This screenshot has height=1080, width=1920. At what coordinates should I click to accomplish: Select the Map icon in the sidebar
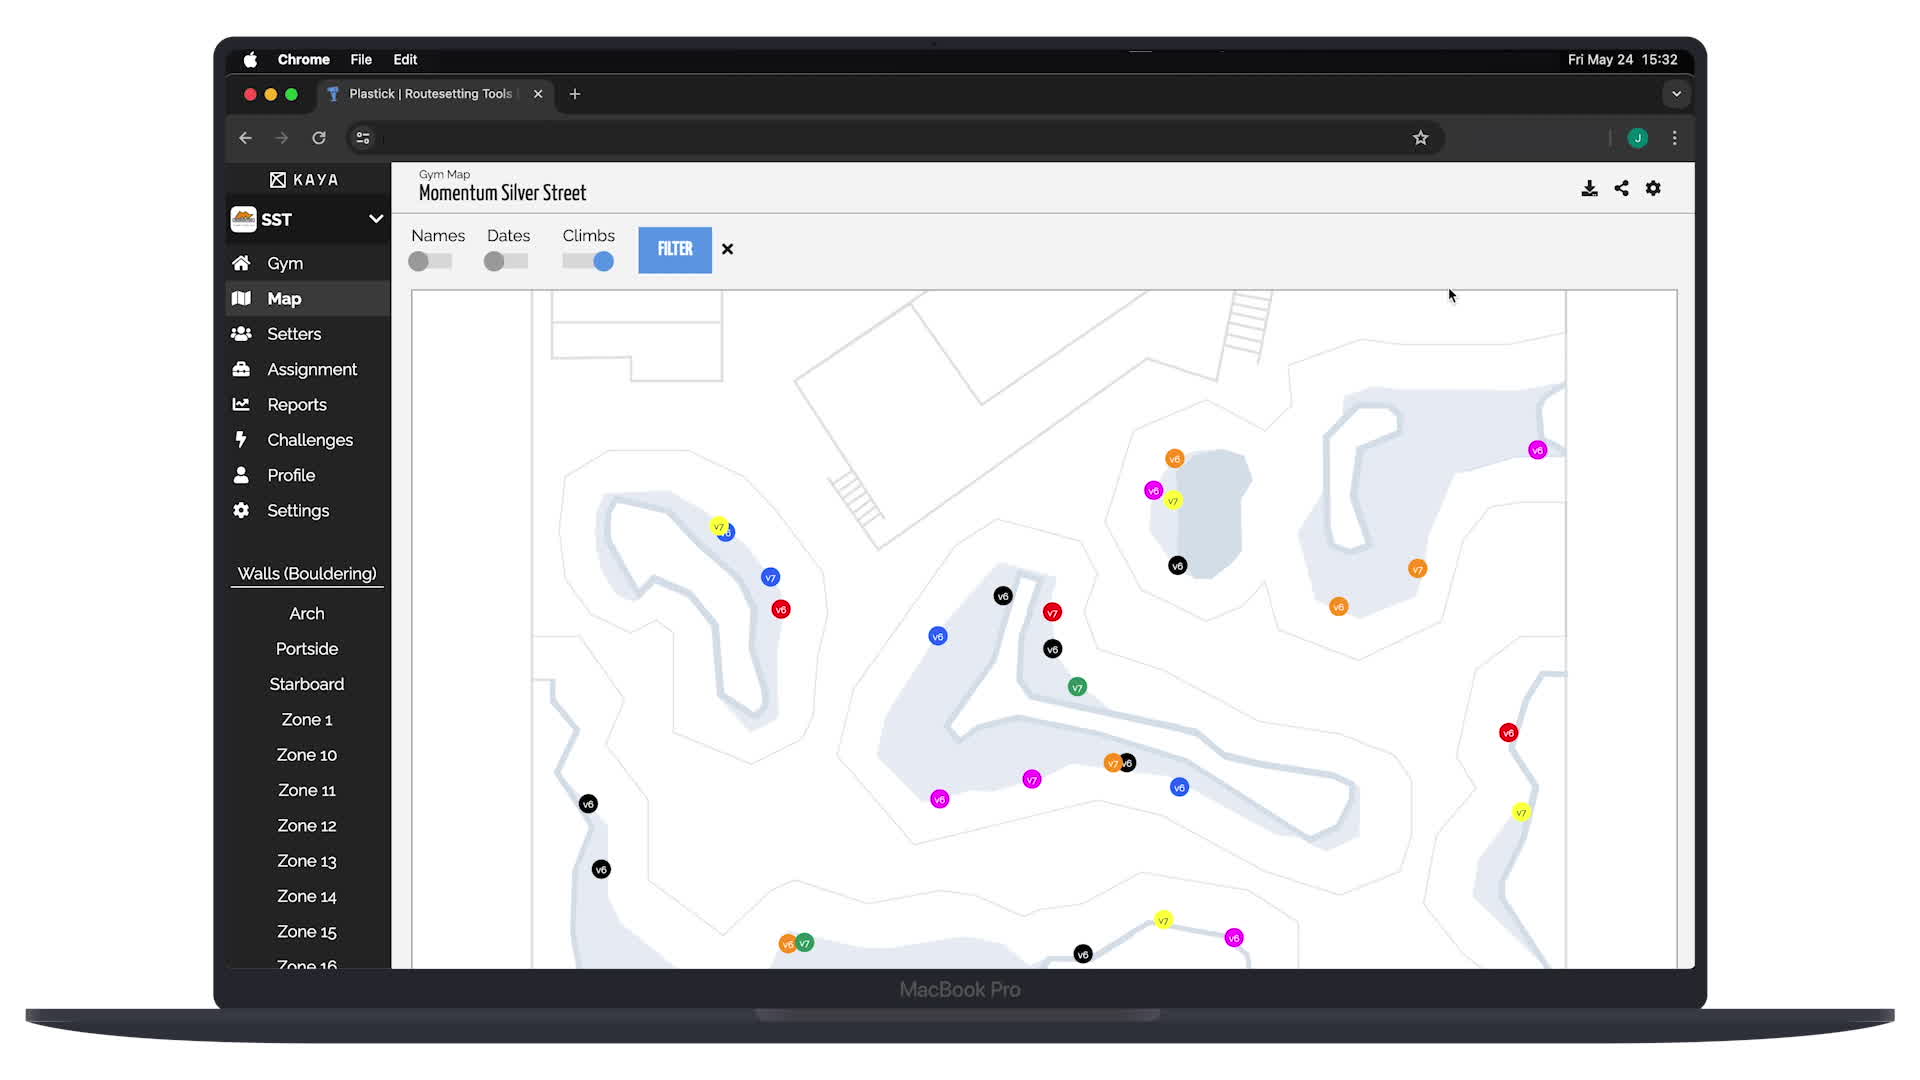point(243,298)
